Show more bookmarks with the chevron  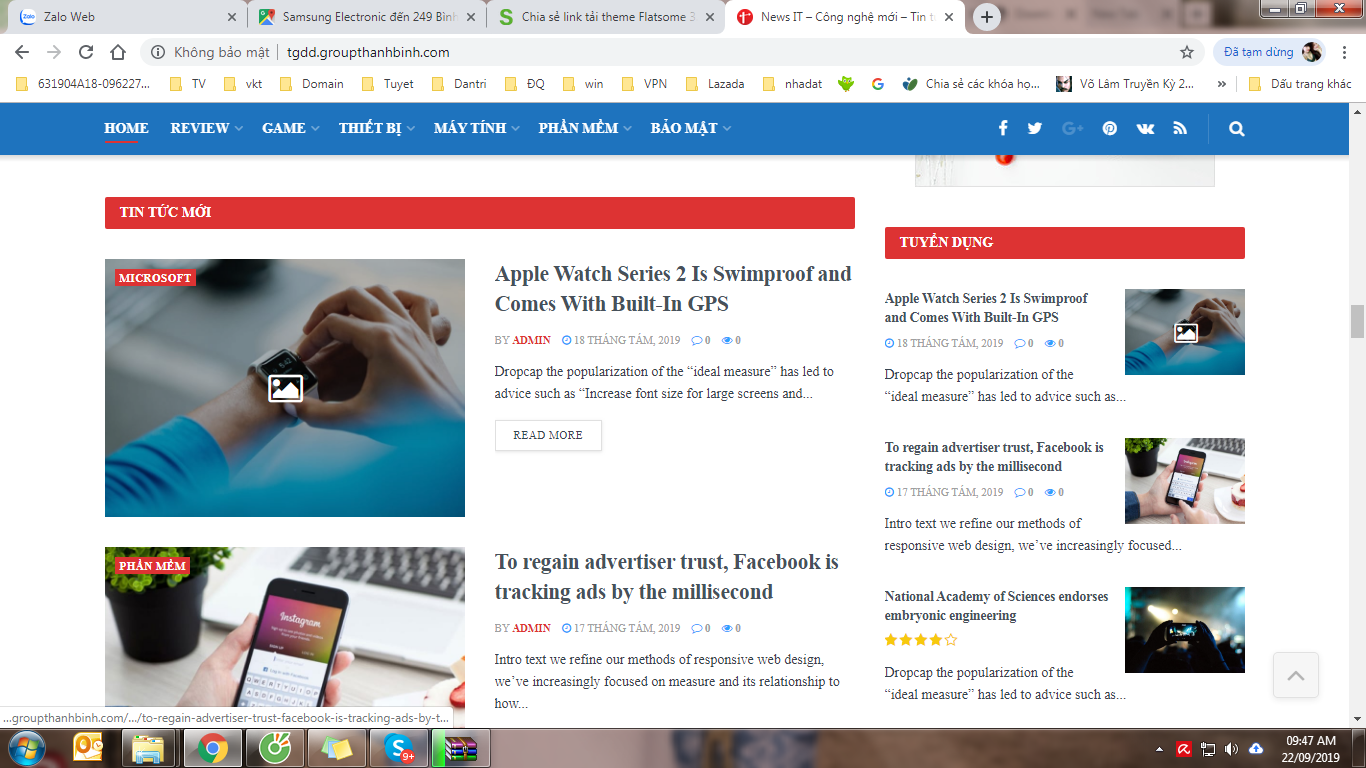point(1221,84)
